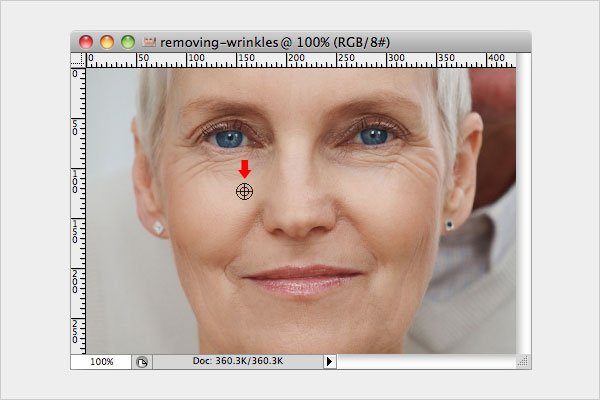Screen dimensions: 600x400
Task: Close the removing-wrinkles document window
Action: (x=86, y=42)
